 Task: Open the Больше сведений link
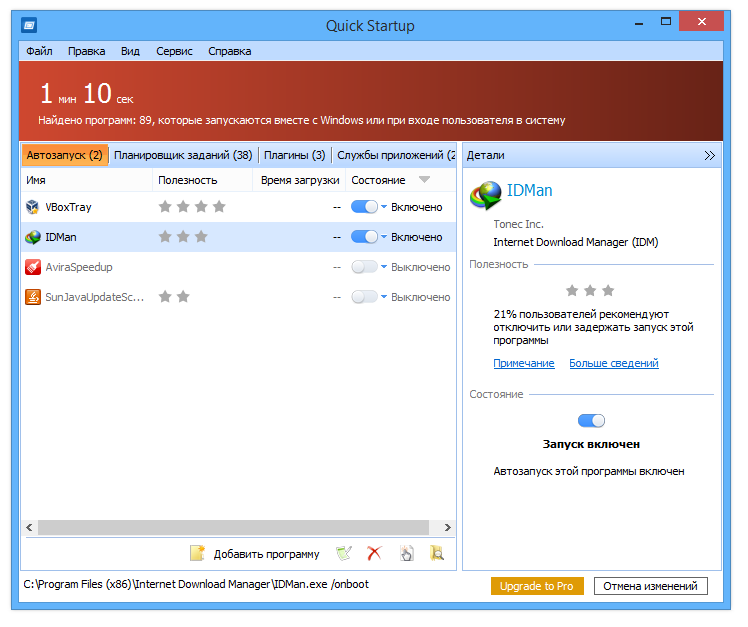click(614, 363)
